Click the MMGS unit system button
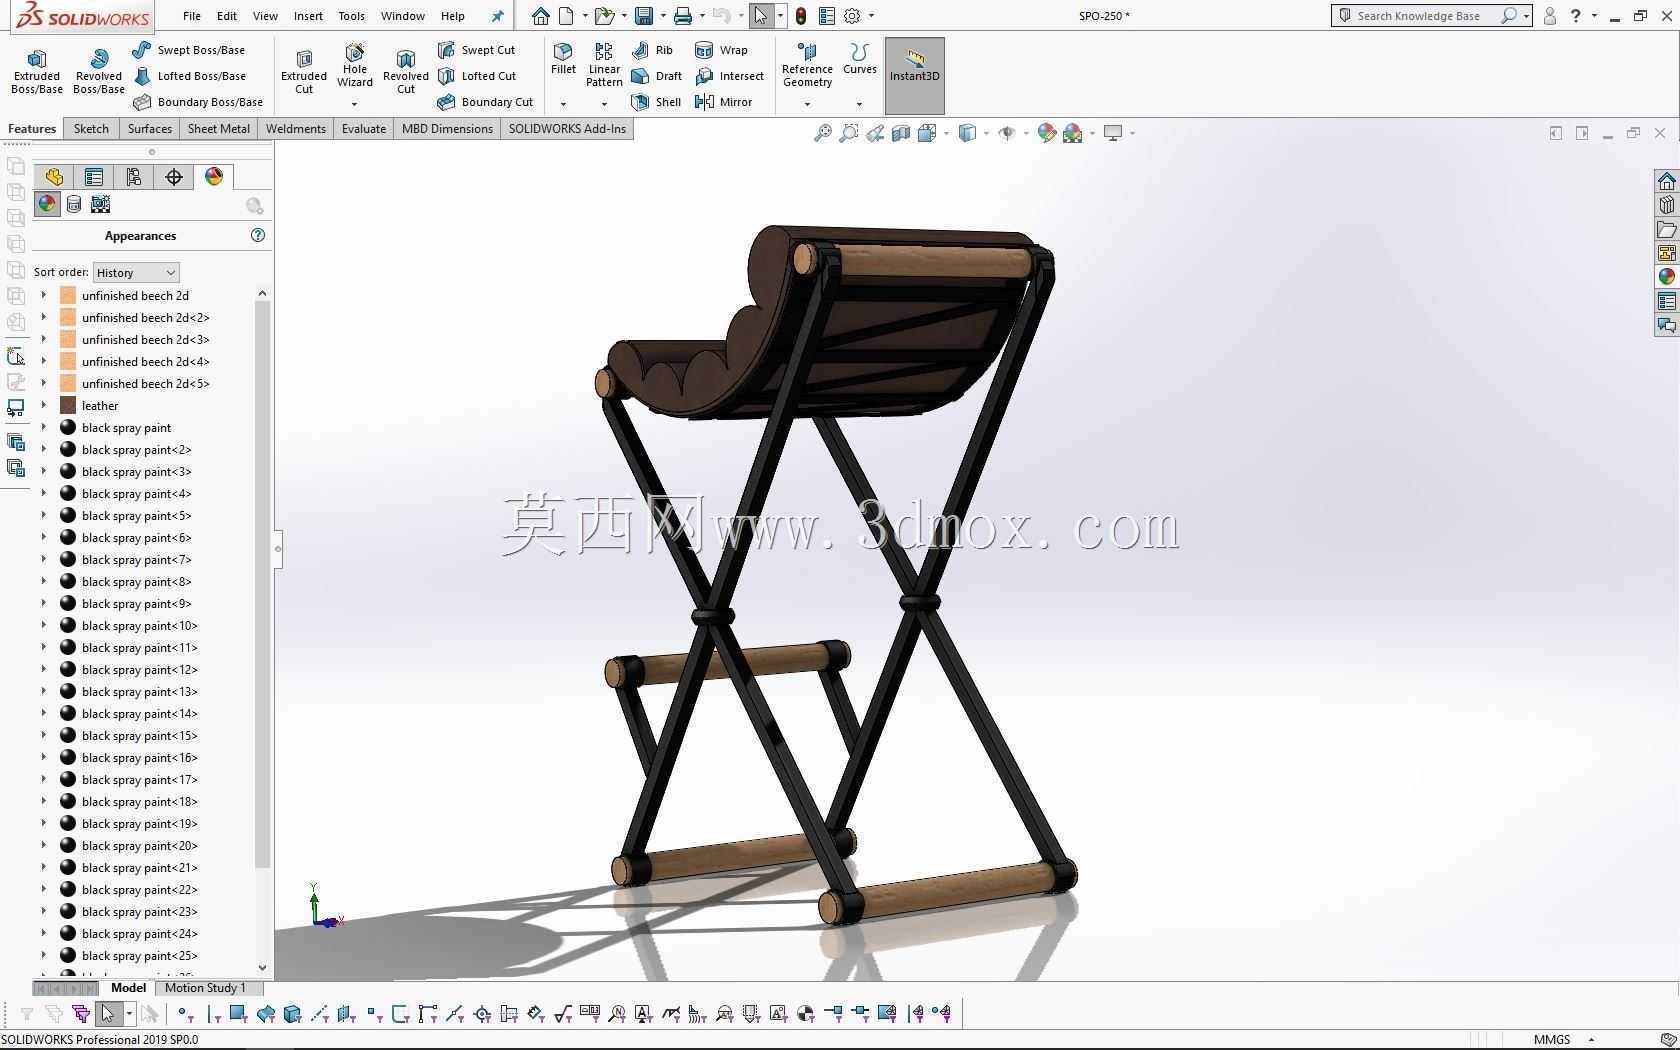 (1552, 1039)
